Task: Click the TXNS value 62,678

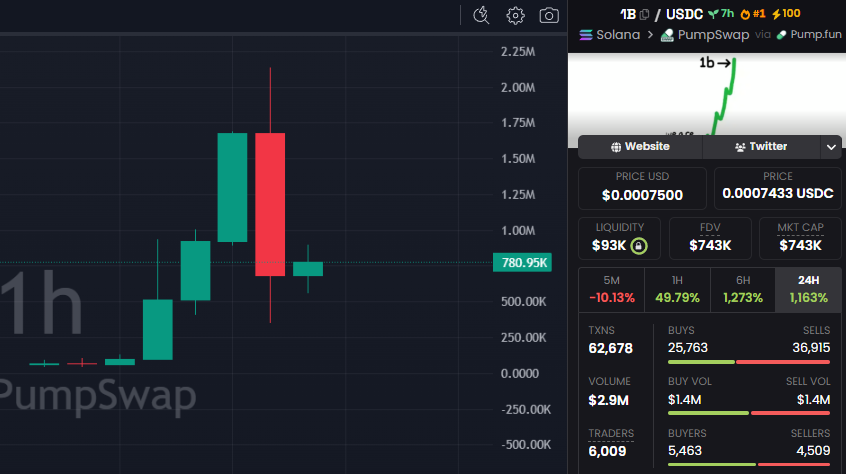Action: point(610,348)
